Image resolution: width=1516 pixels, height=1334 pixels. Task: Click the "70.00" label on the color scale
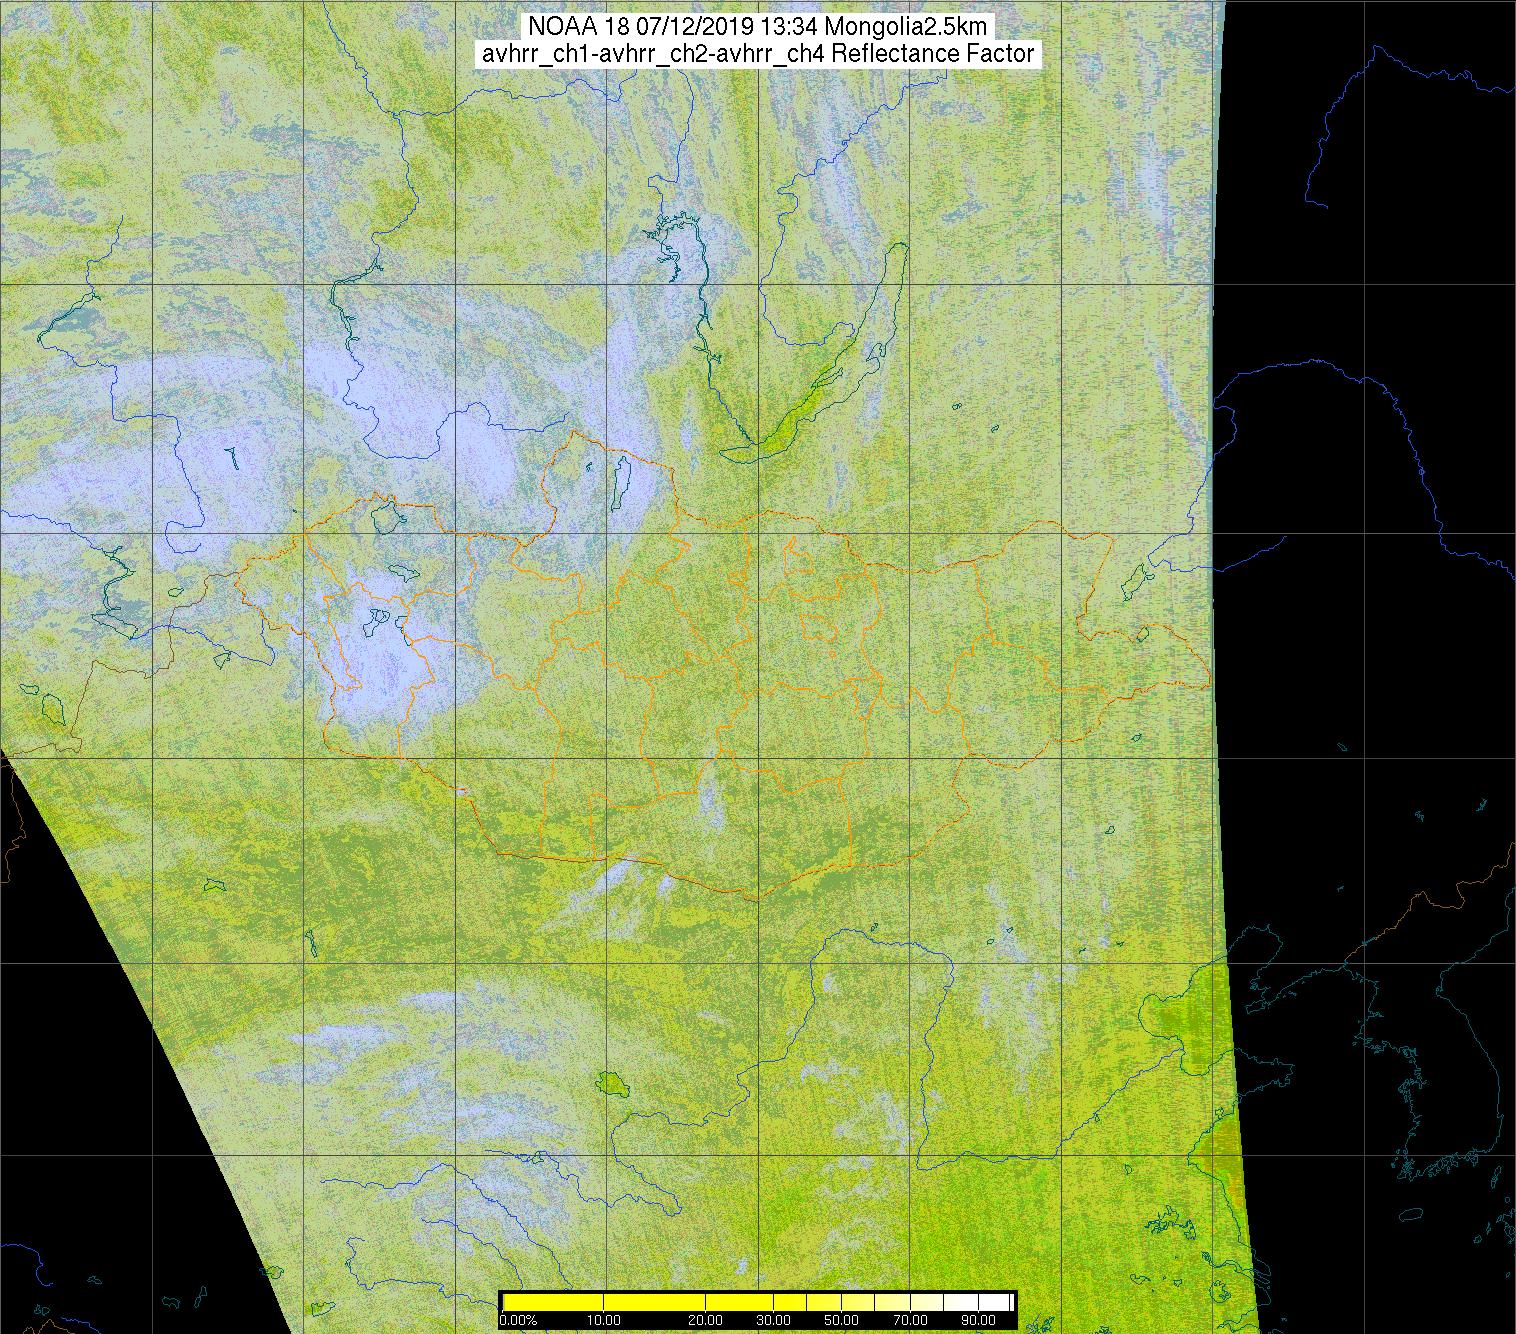(910, 1320)
